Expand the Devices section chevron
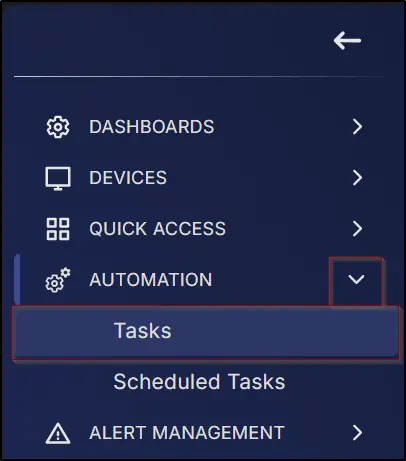Image resolution: width=406 pixels, height=461 pixels. coord(357,178)
